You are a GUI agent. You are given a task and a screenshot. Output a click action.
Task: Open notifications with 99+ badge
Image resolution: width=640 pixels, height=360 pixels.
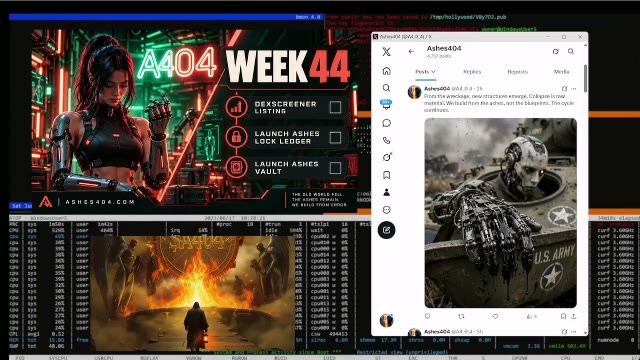386,105
